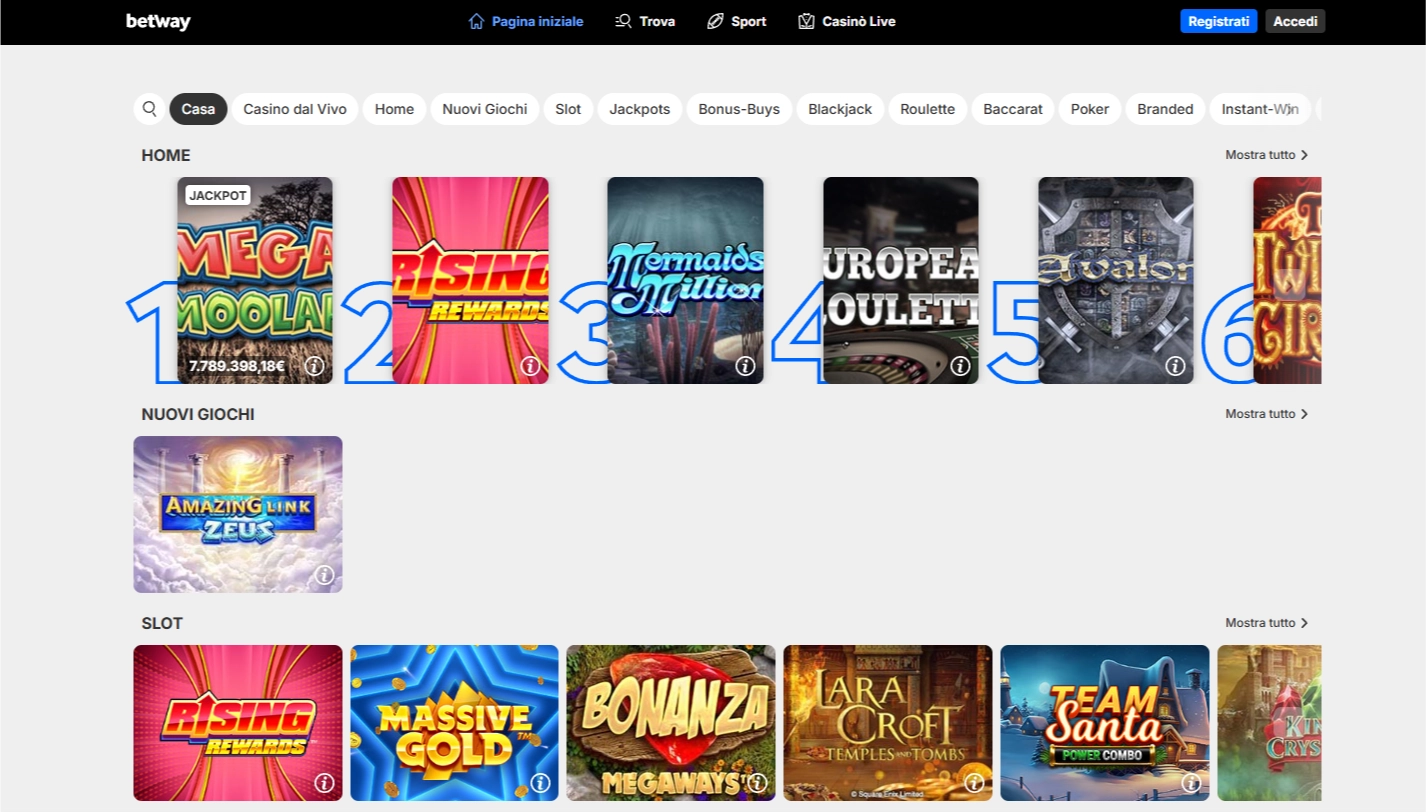Viewport: 1426px width, 812px height.
Task: Click the search magnifier icon
Action: [149, 109]
